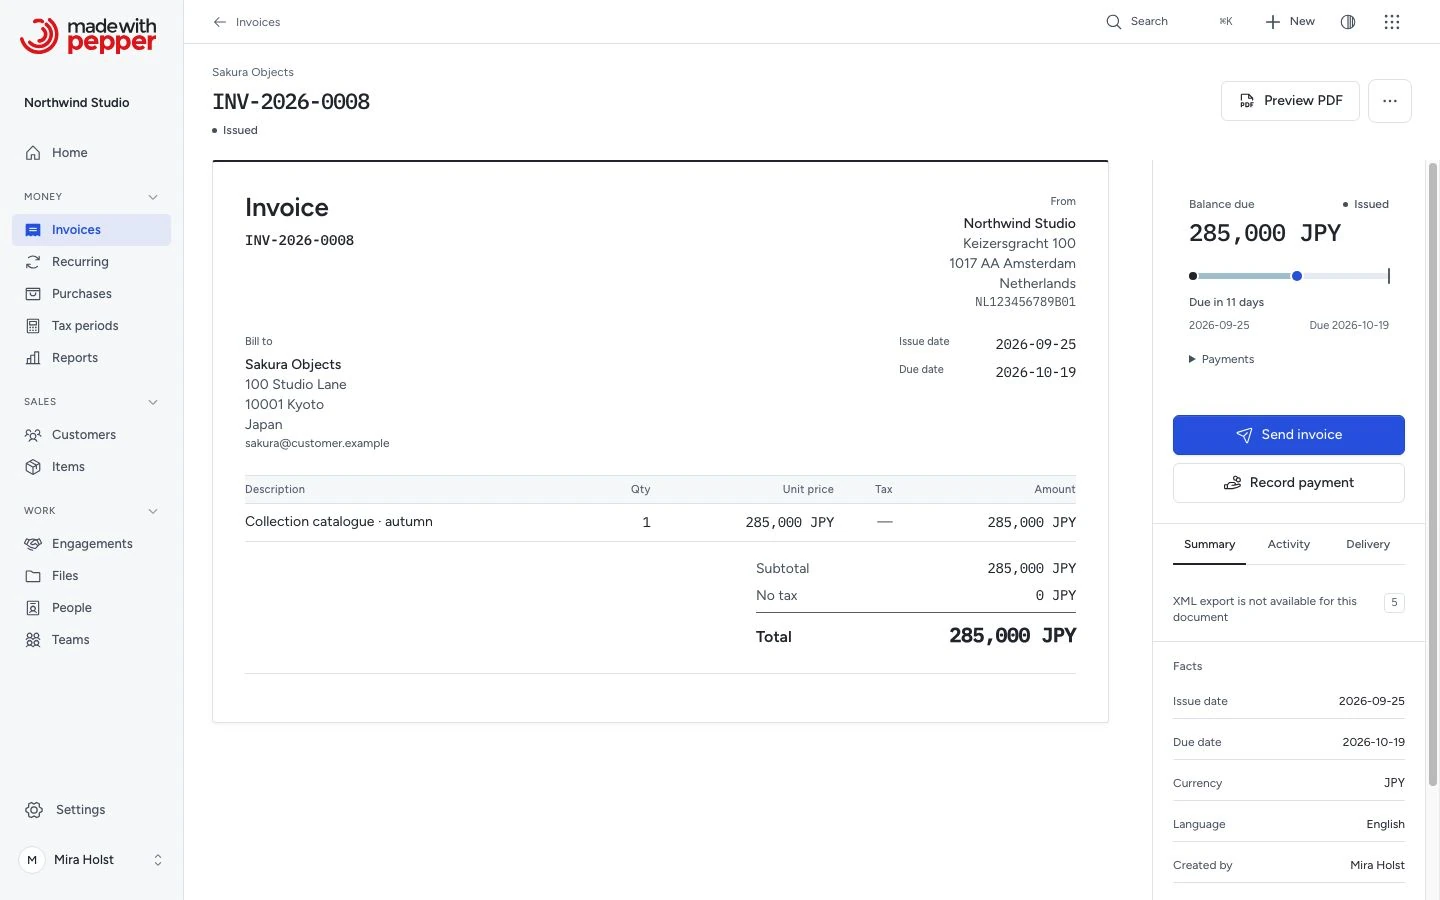The height and width of the screenshot is (900, 1440).
Task: Toggle the dark/light theme contrast button
Action: click(x=1348, y=22)
